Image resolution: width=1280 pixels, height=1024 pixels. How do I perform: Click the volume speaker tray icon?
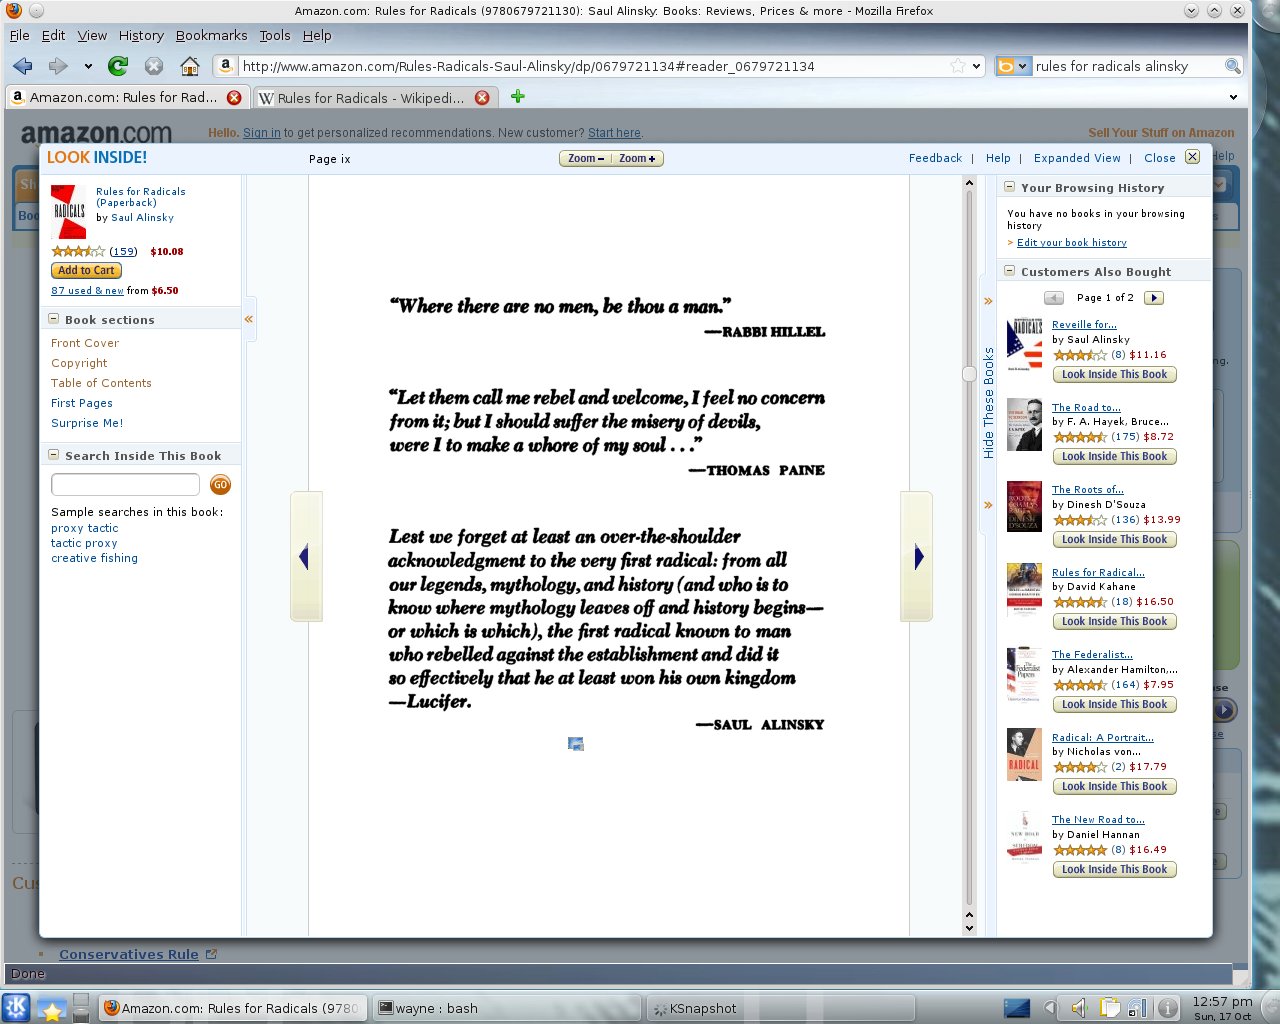pyautogui.click(x=1078, y=1008)
